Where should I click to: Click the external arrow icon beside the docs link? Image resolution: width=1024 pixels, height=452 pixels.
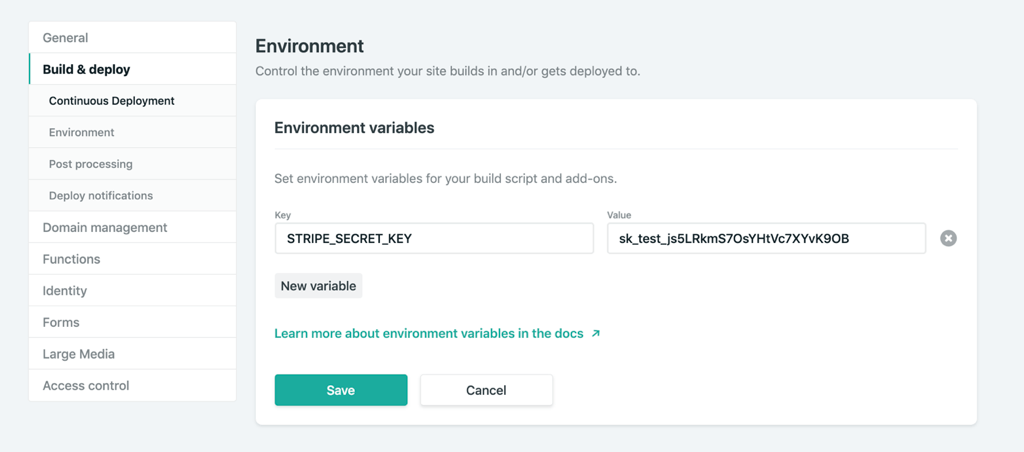pos(595,334)
